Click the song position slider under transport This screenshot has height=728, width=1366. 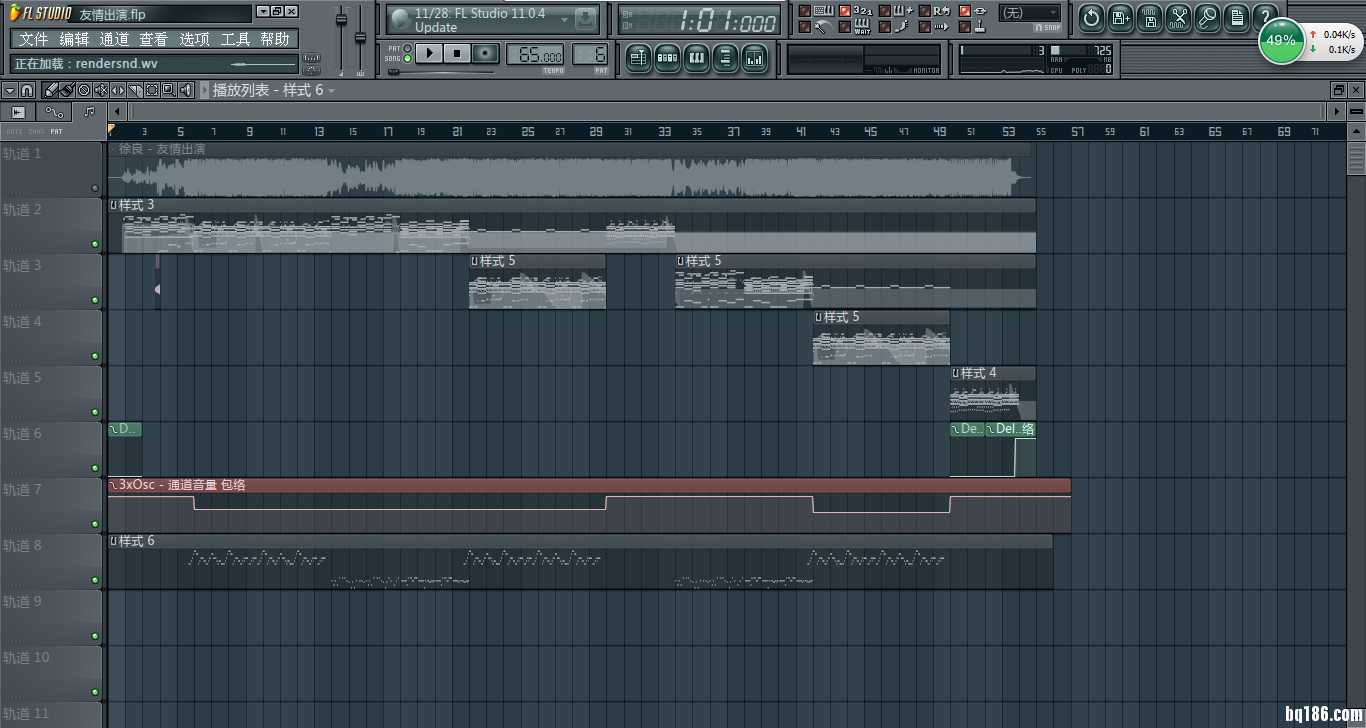point(440,72)
